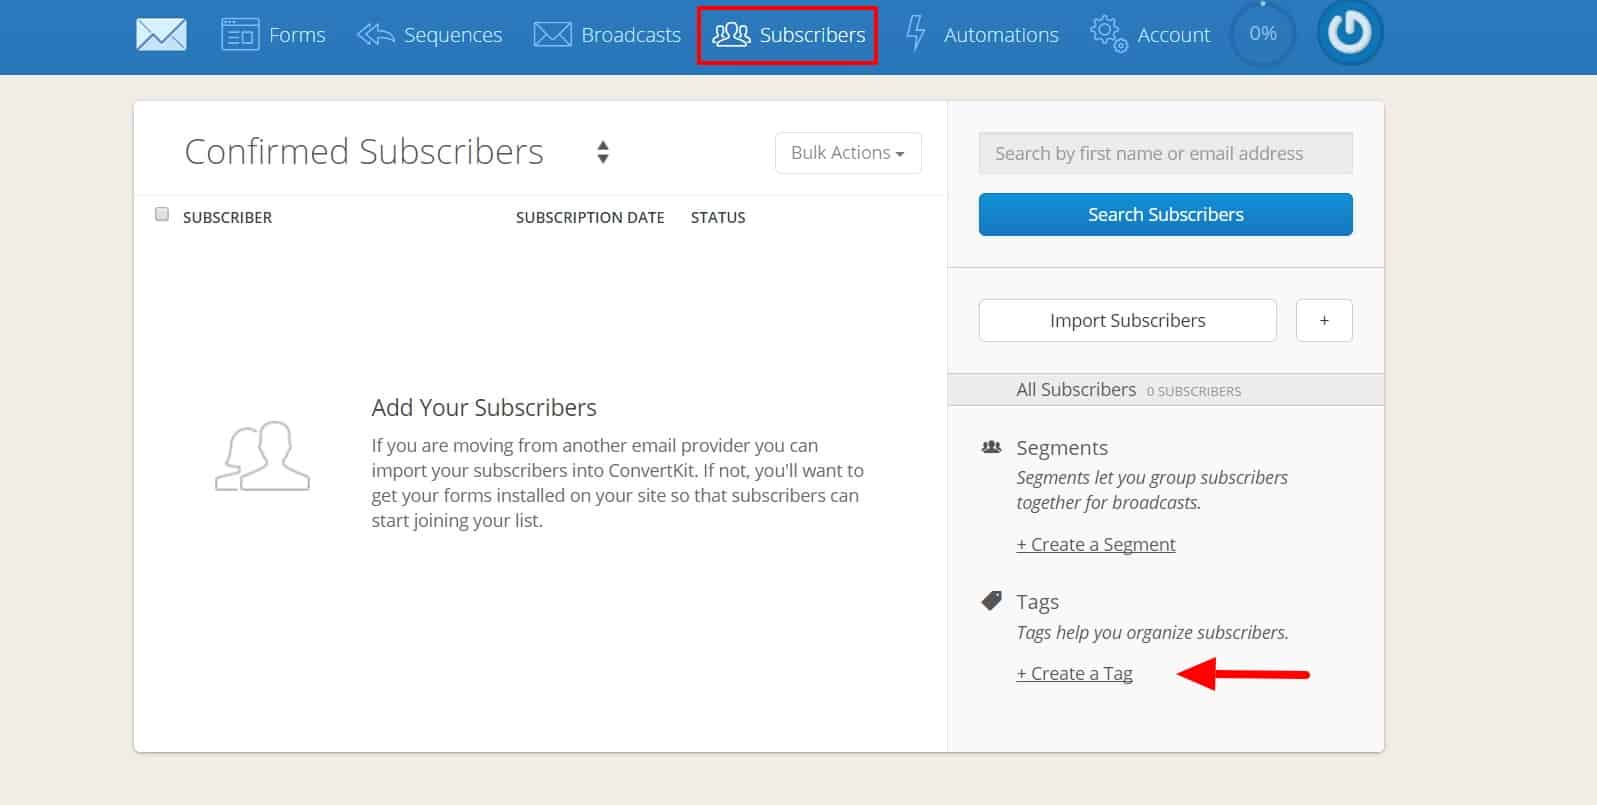Click the SUBSCRIBER column header
1597x805 pixels.
[x=227, y=217]
